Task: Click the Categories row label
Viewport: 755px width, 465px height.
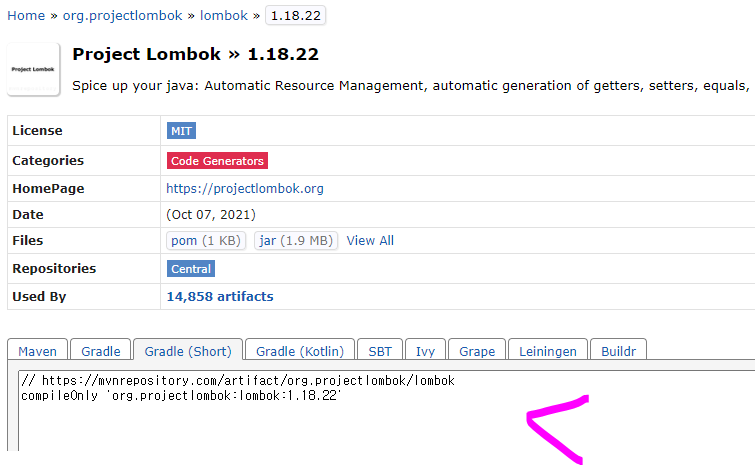Action: coord(48,161)
